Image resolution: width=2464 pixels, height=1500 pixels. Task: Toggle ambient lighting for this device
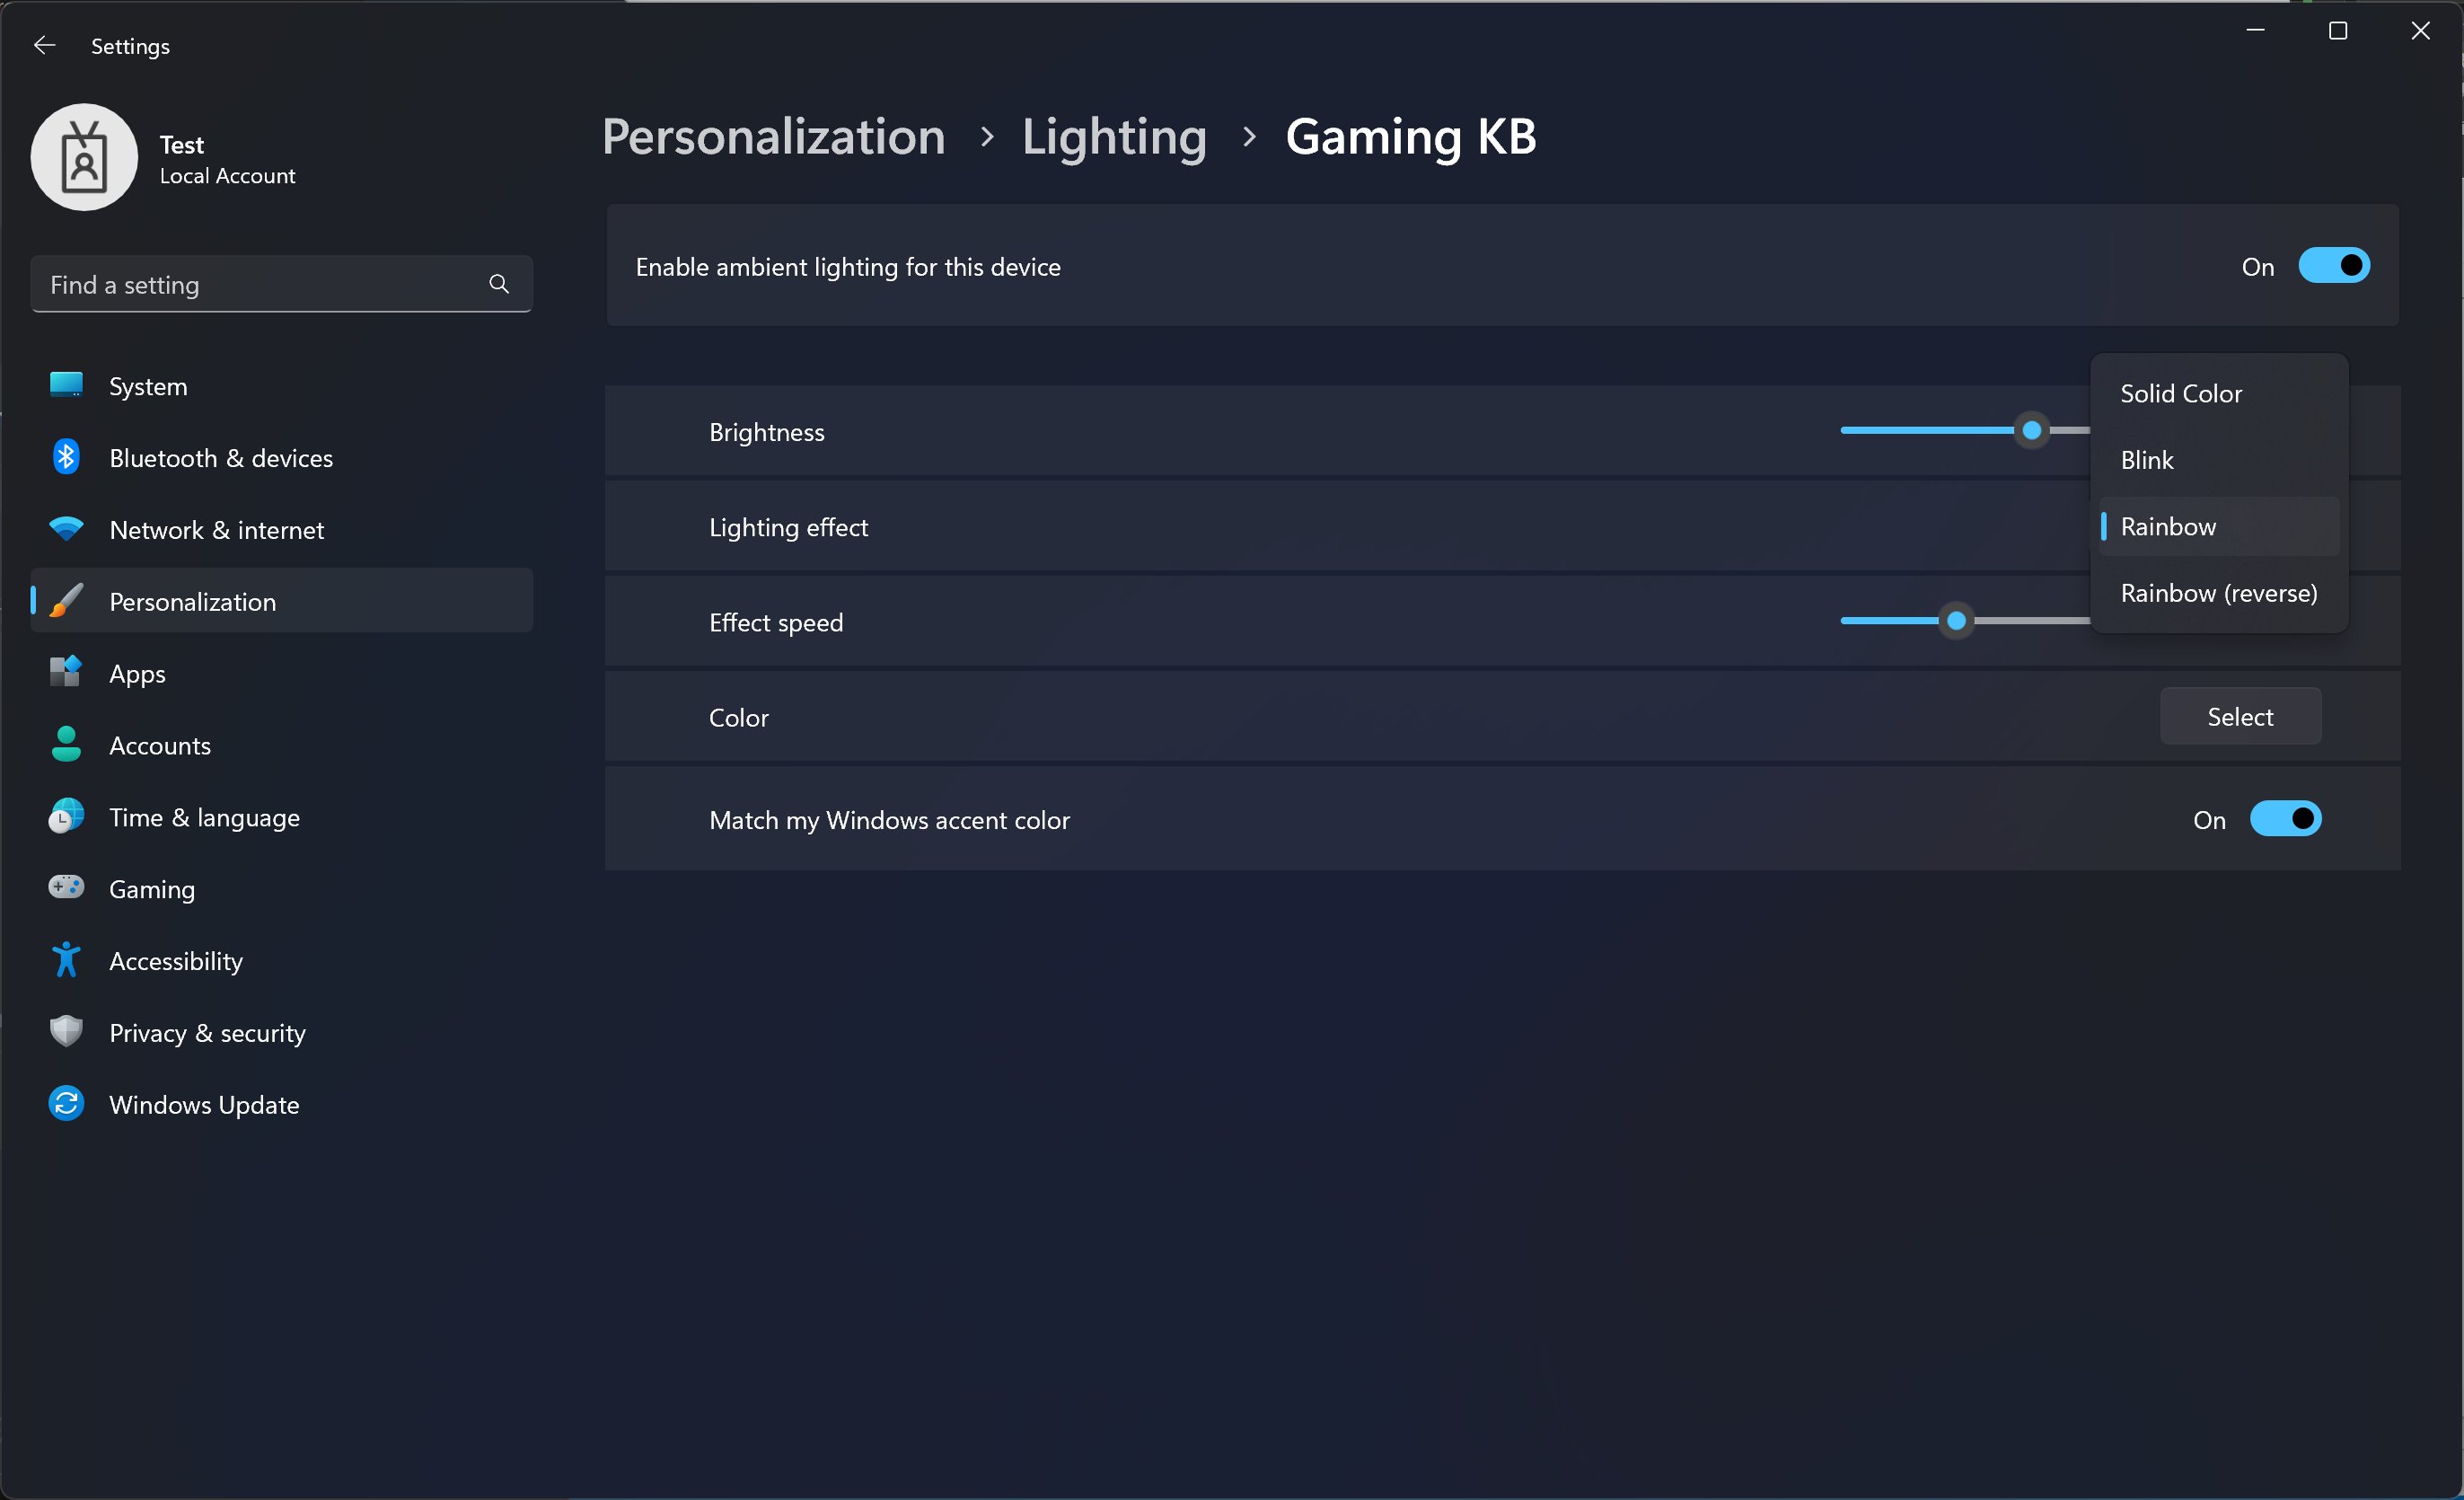click(x=2332, y=264)
